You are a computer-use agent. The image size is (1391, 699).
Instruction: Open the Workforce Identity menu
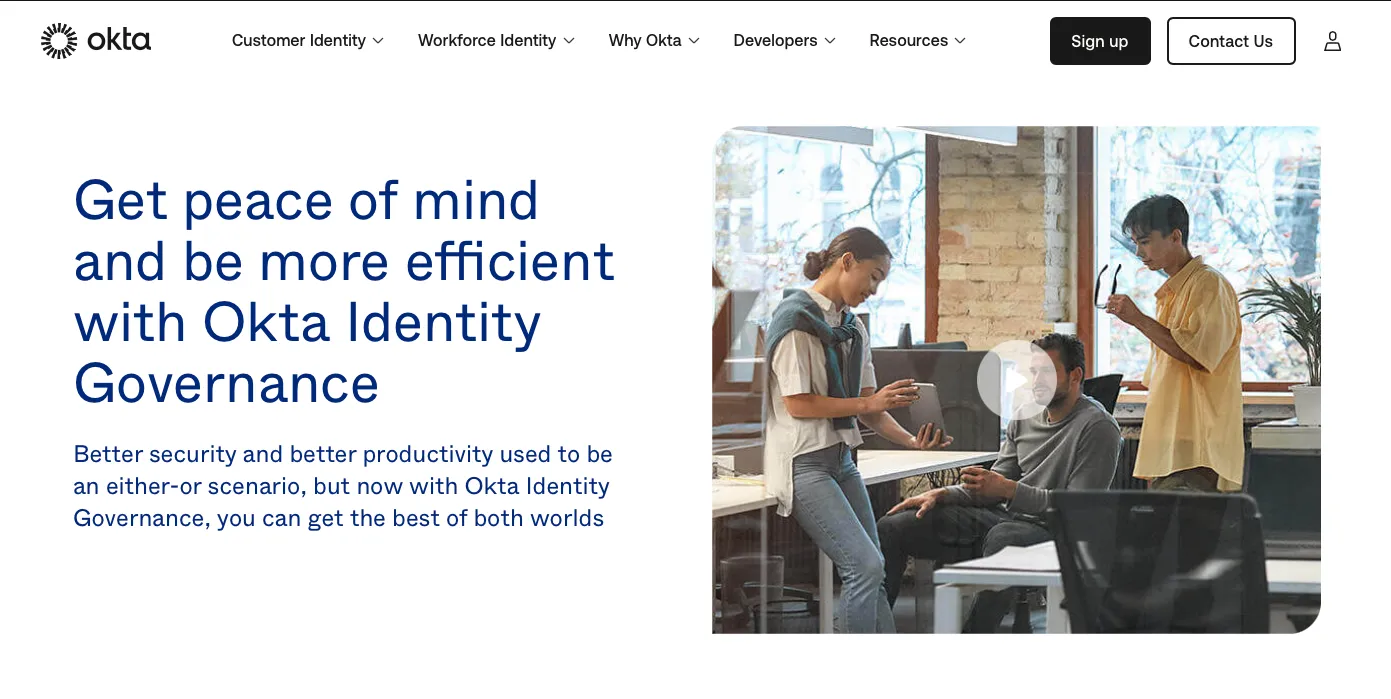tap(496, 41)
